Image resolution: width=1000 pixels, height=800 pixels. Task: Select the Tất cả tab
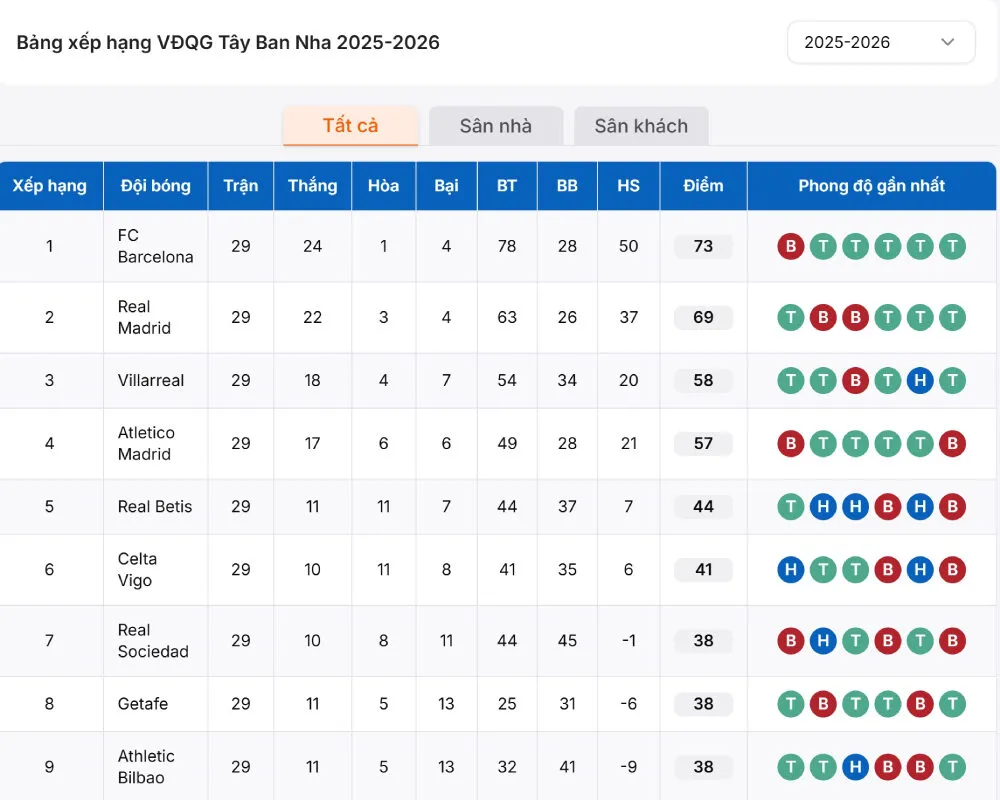coord(350,126)
